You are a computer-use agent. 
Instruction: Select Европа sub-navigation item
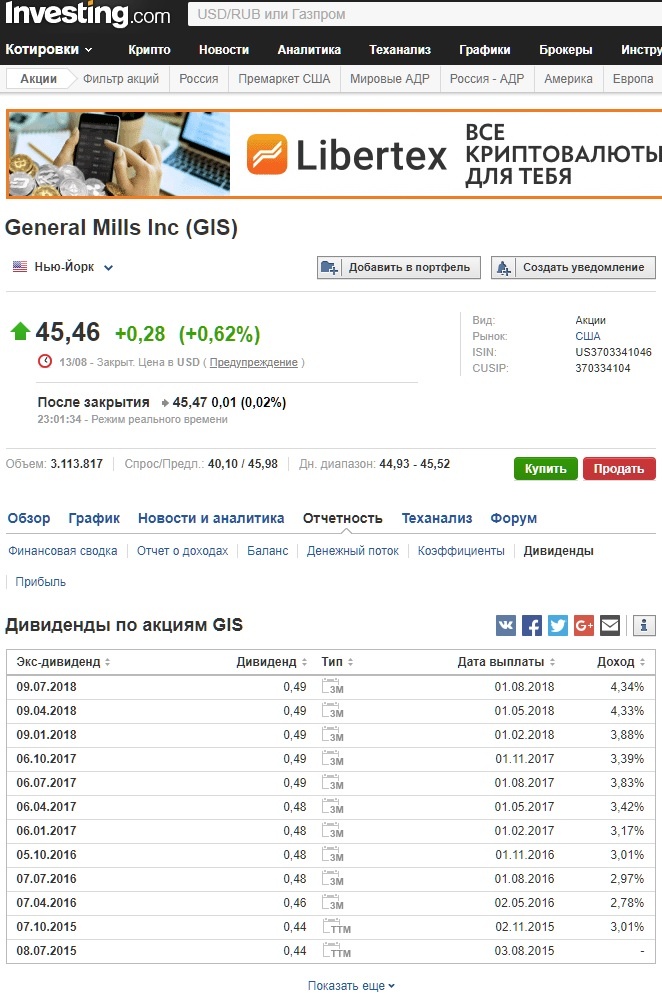[x=633, y=79]
